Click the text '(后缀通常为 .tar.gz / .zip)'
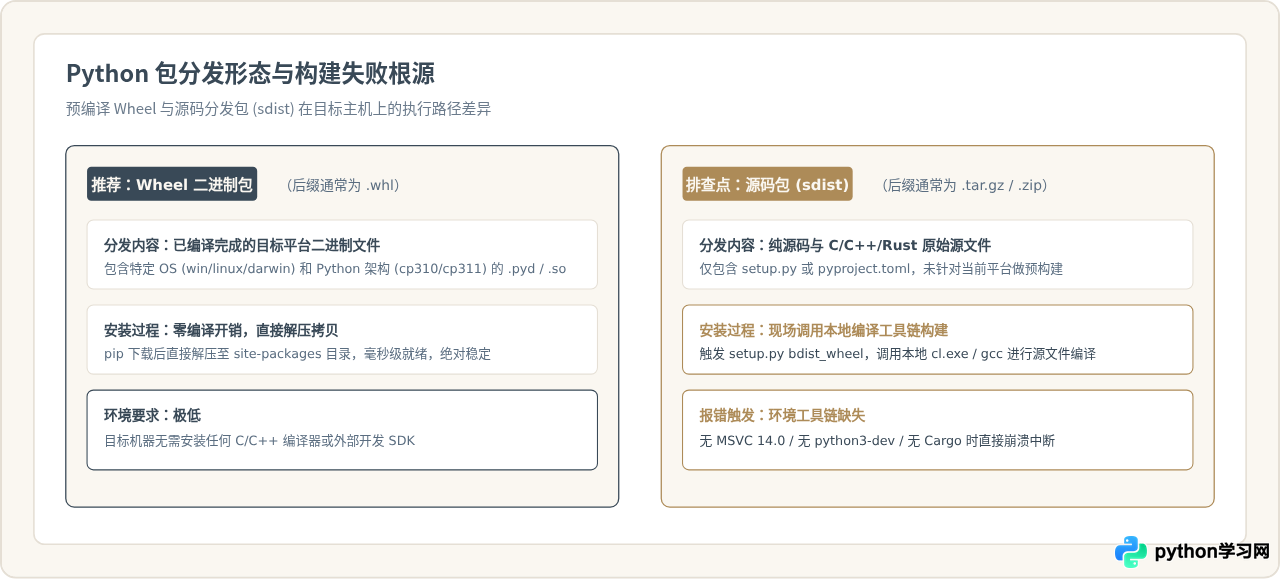The image size is (1280, 579). 964,185
